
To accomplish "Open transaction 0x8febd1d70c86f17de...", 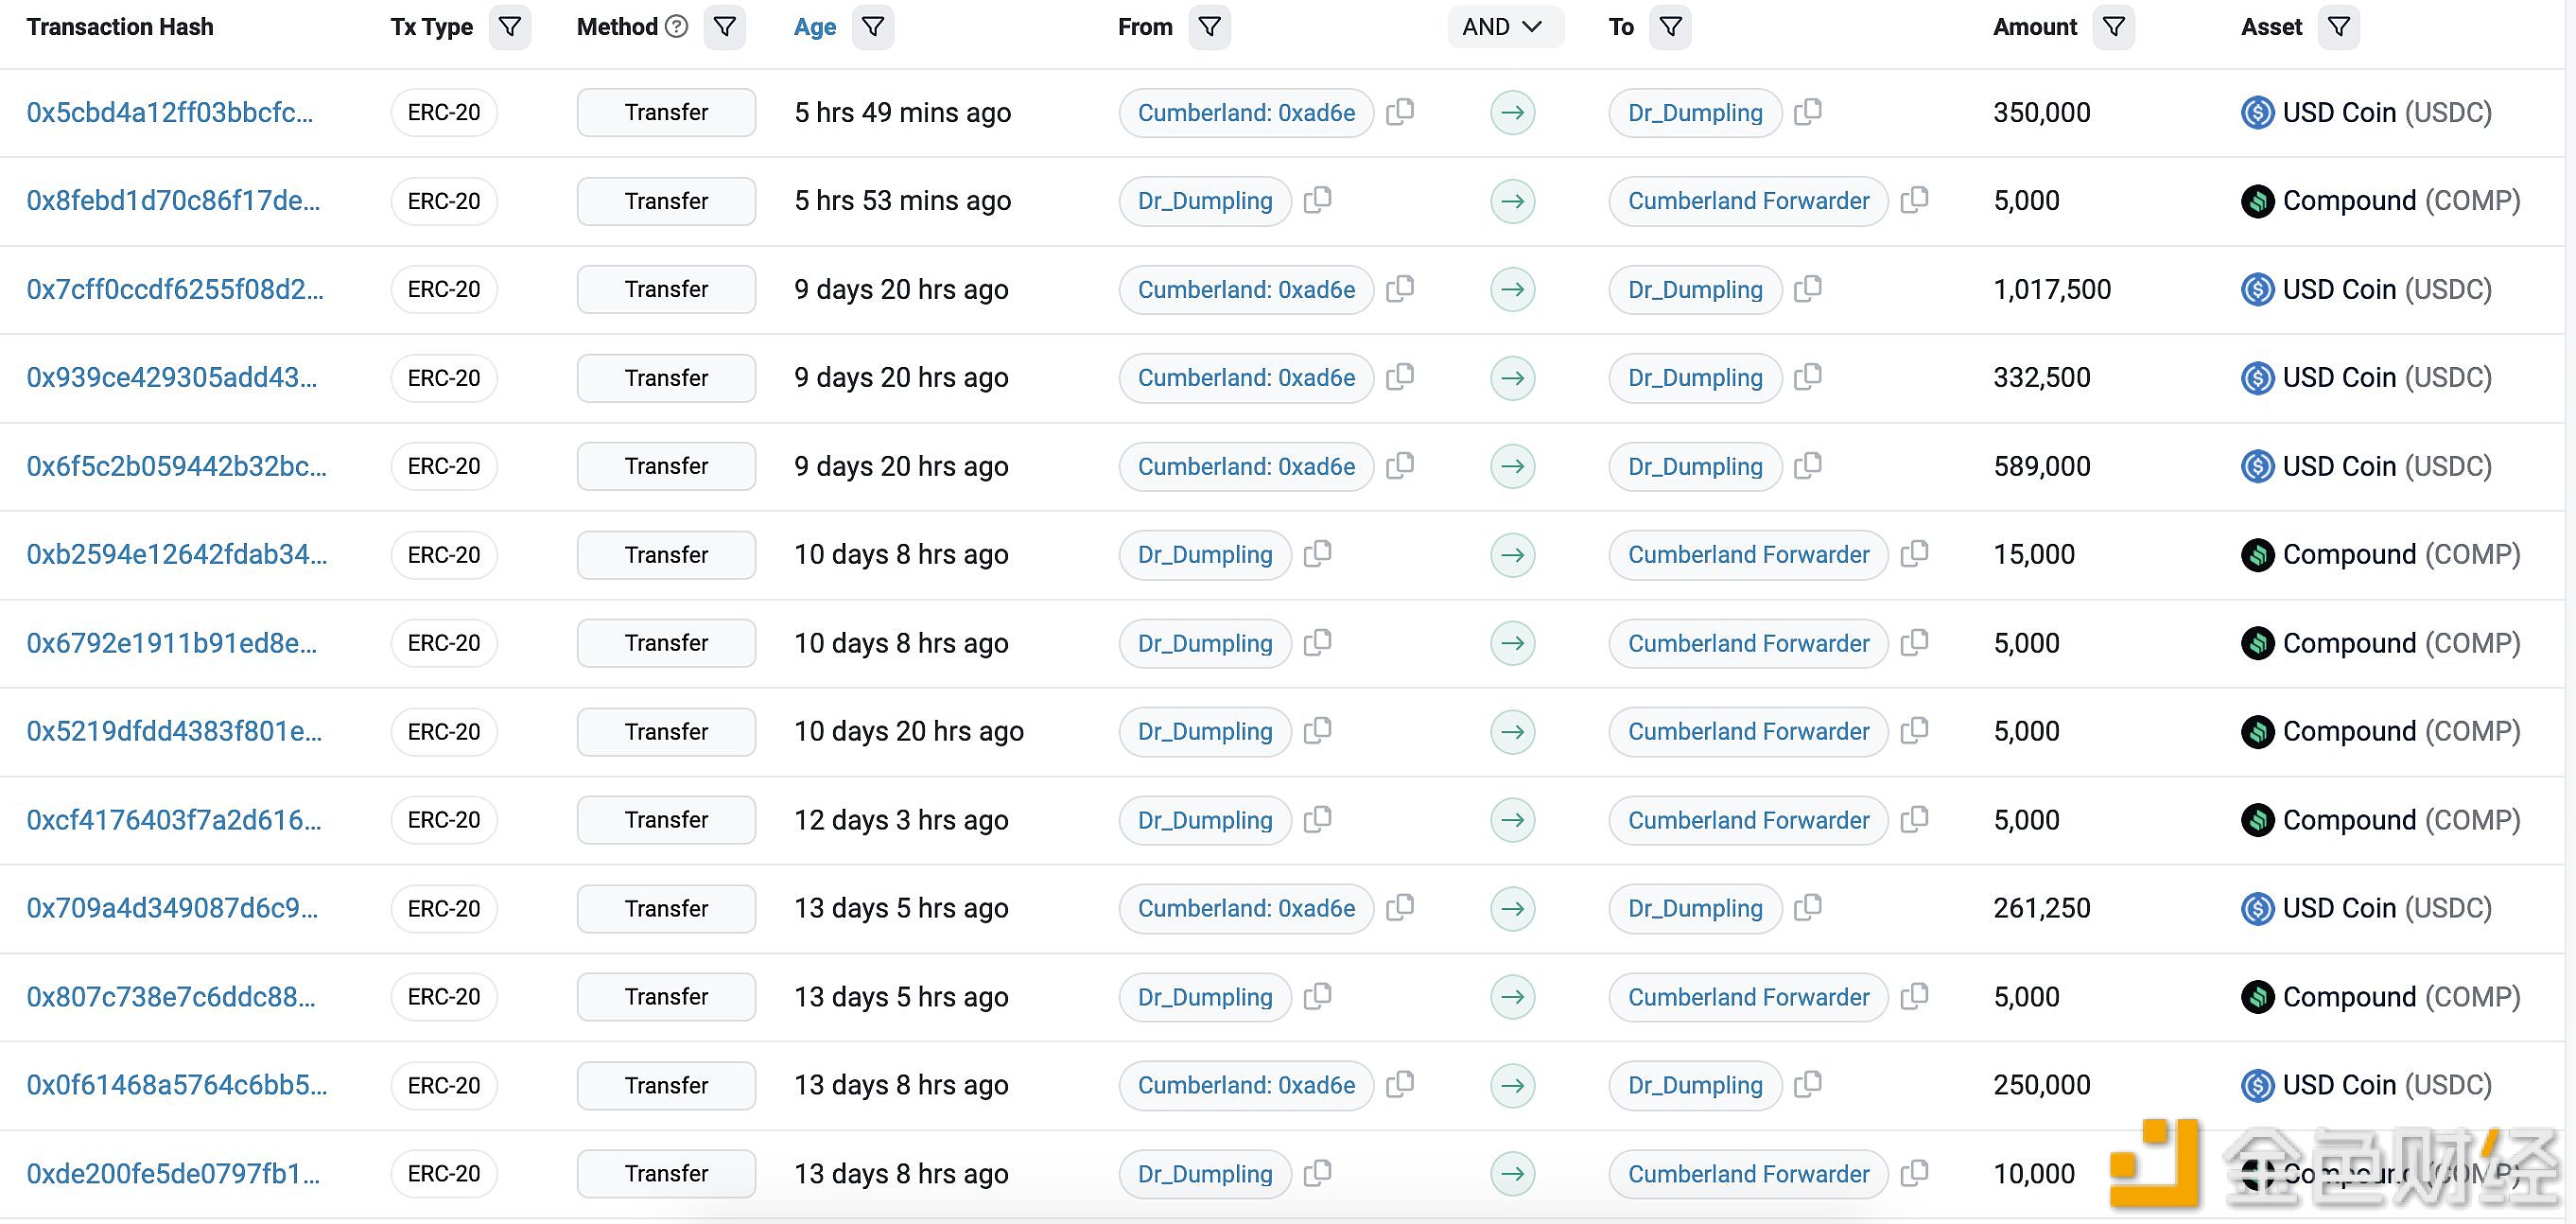I will 173,200.
